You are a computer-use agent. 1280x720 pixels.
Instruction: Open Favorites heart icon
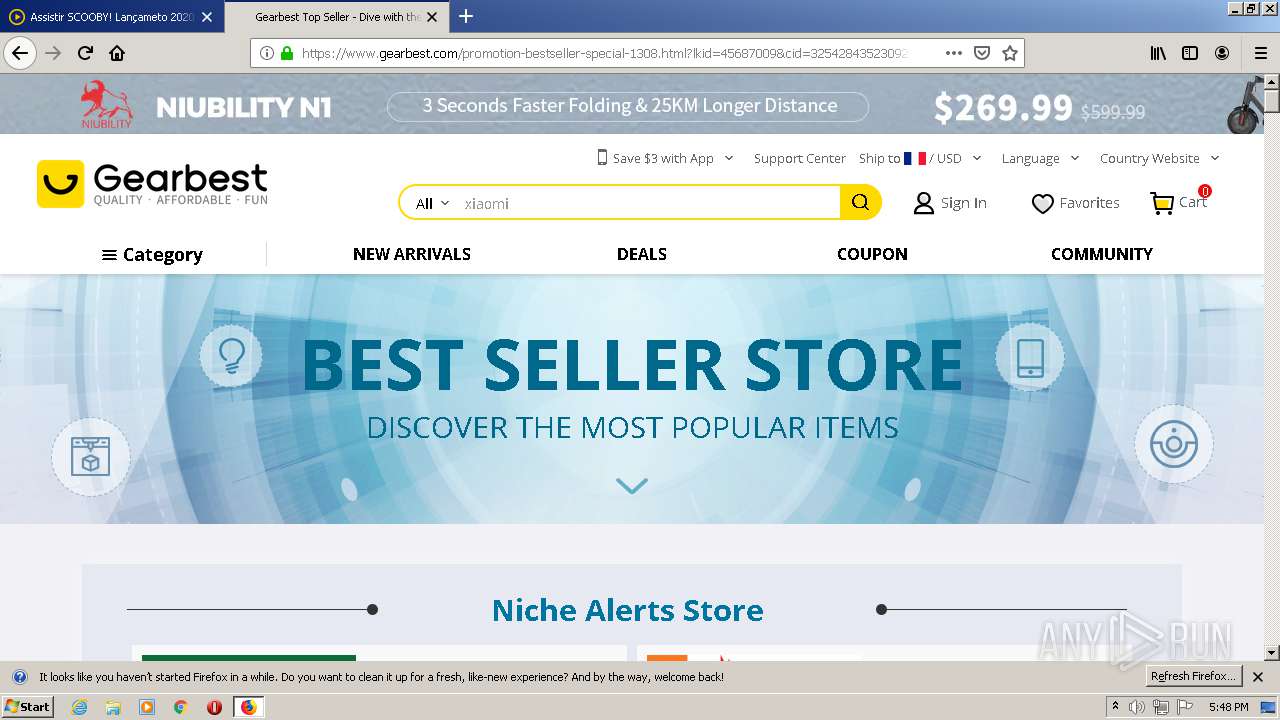(1042, 203)
